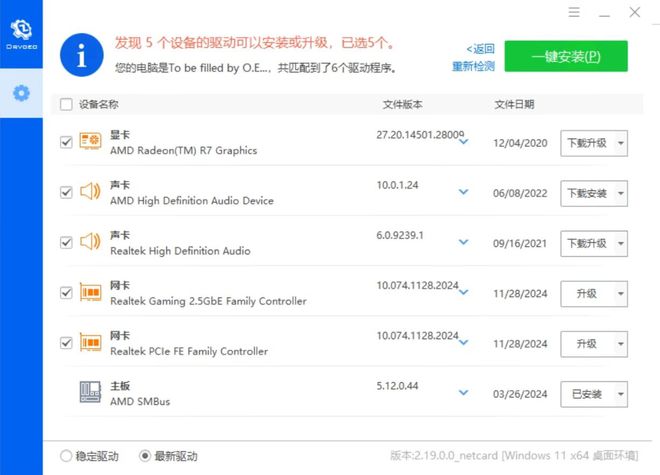Expand version dropdown for AMD Radeon R7 Graphics

pyautogui.click(x=463, y=142)
